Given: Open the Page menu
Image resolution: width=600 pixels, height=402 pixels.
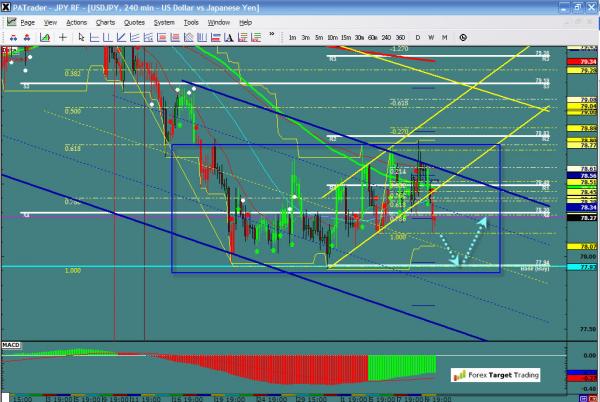Looking at the screenshot, I should click(28, 21).
